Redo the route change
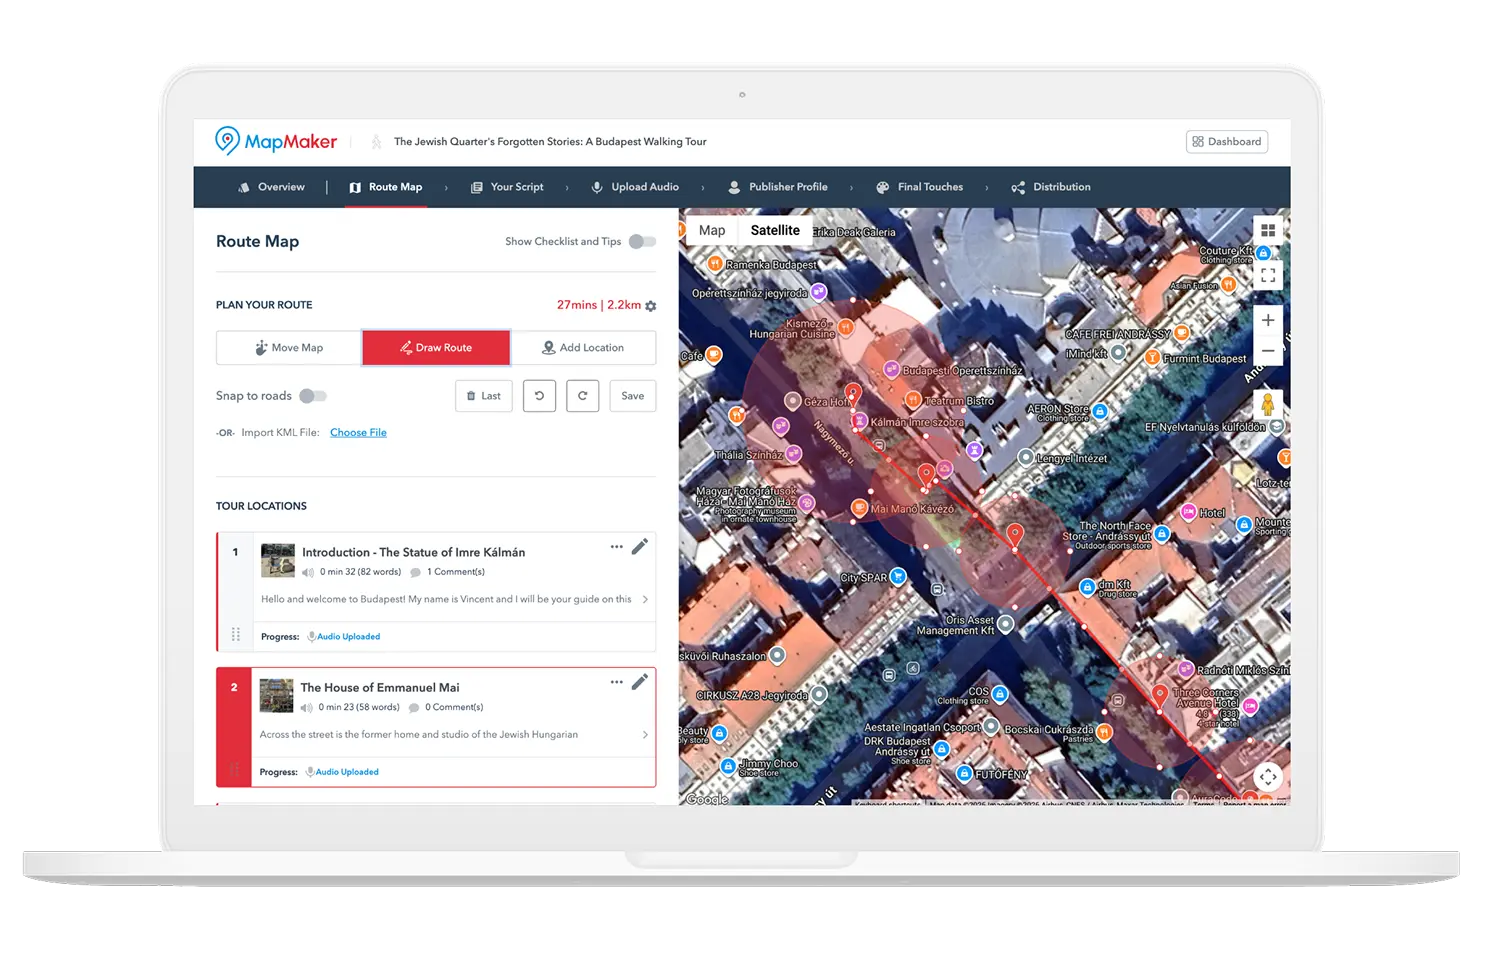This screenshot has height=957, width=1500. tap(582, 396)
